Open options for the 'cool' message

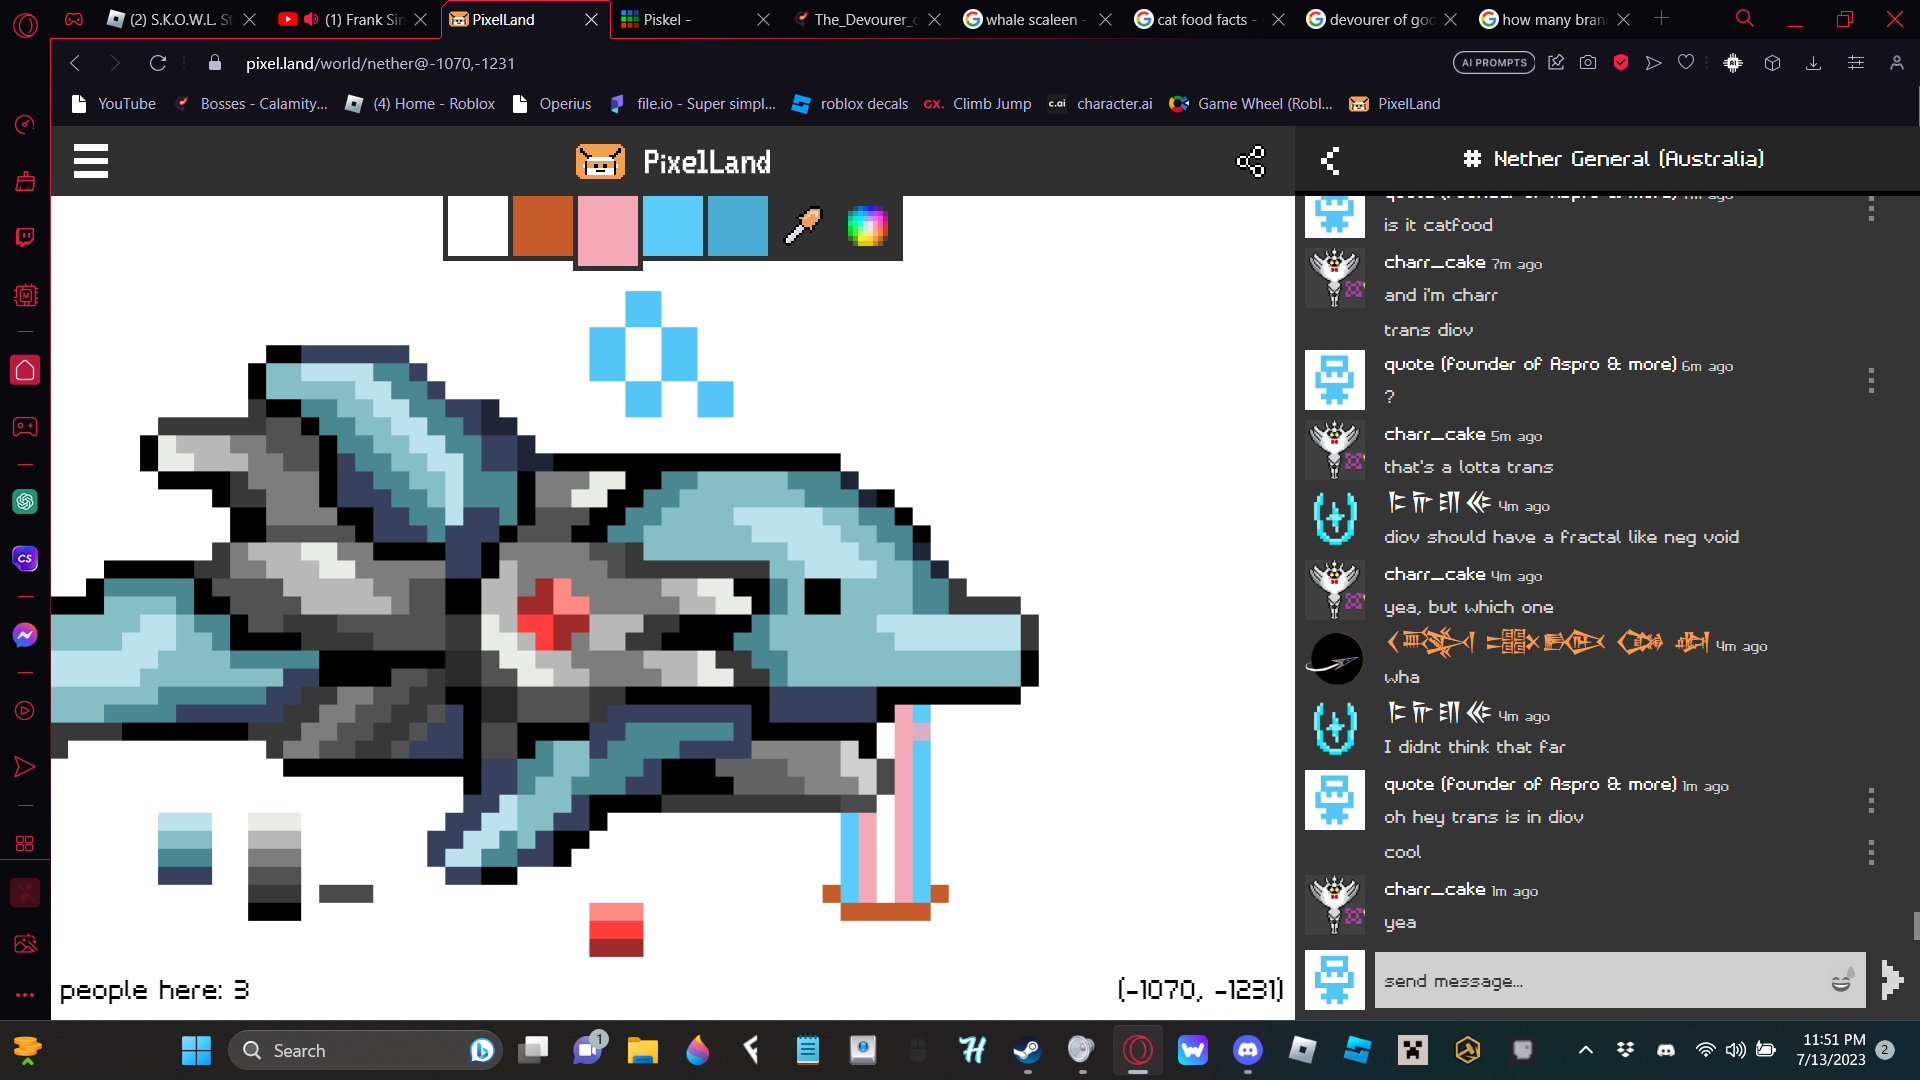point(1871,852)
